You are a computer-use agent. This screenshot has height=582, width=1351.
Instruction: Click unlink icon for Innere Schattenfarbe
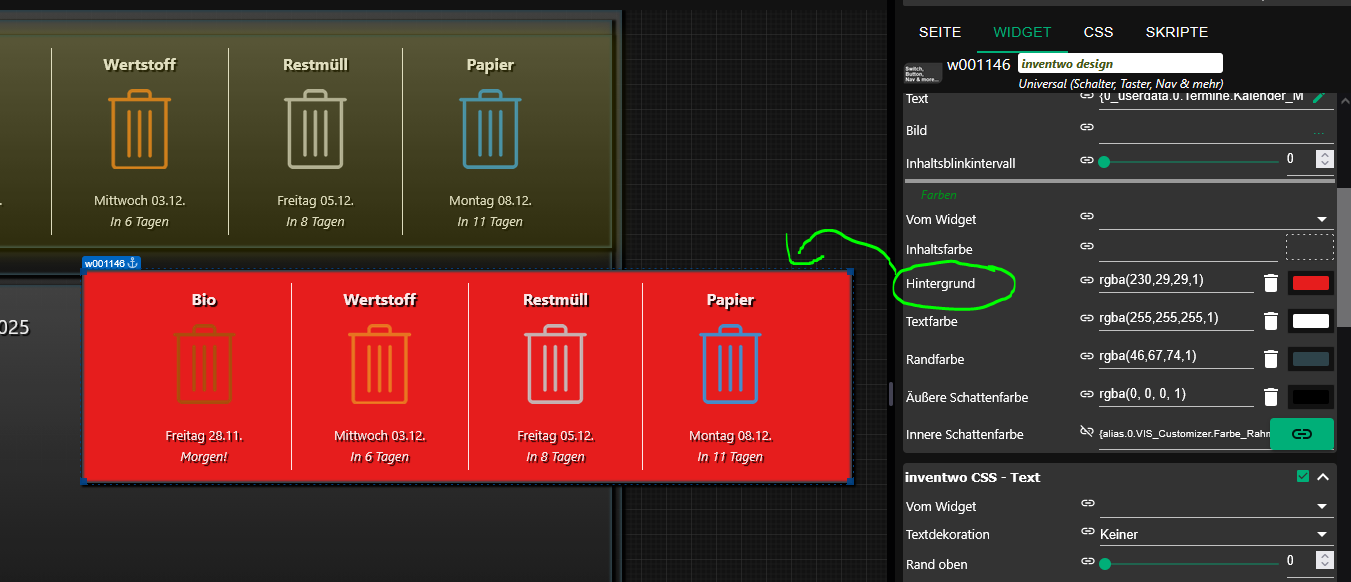point(1087,431)
